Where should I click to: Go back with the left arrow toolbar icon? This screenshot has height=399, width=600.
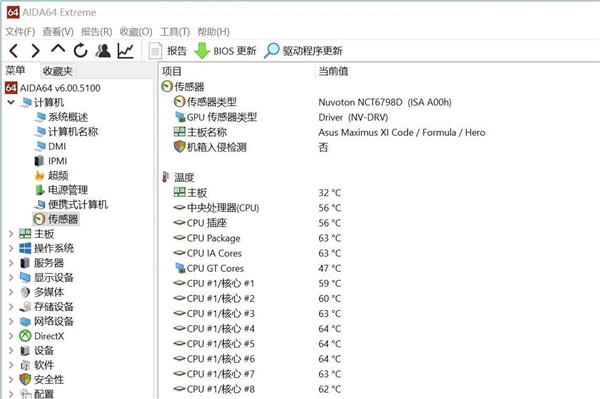pyautogui.click(x=13, y=50)
